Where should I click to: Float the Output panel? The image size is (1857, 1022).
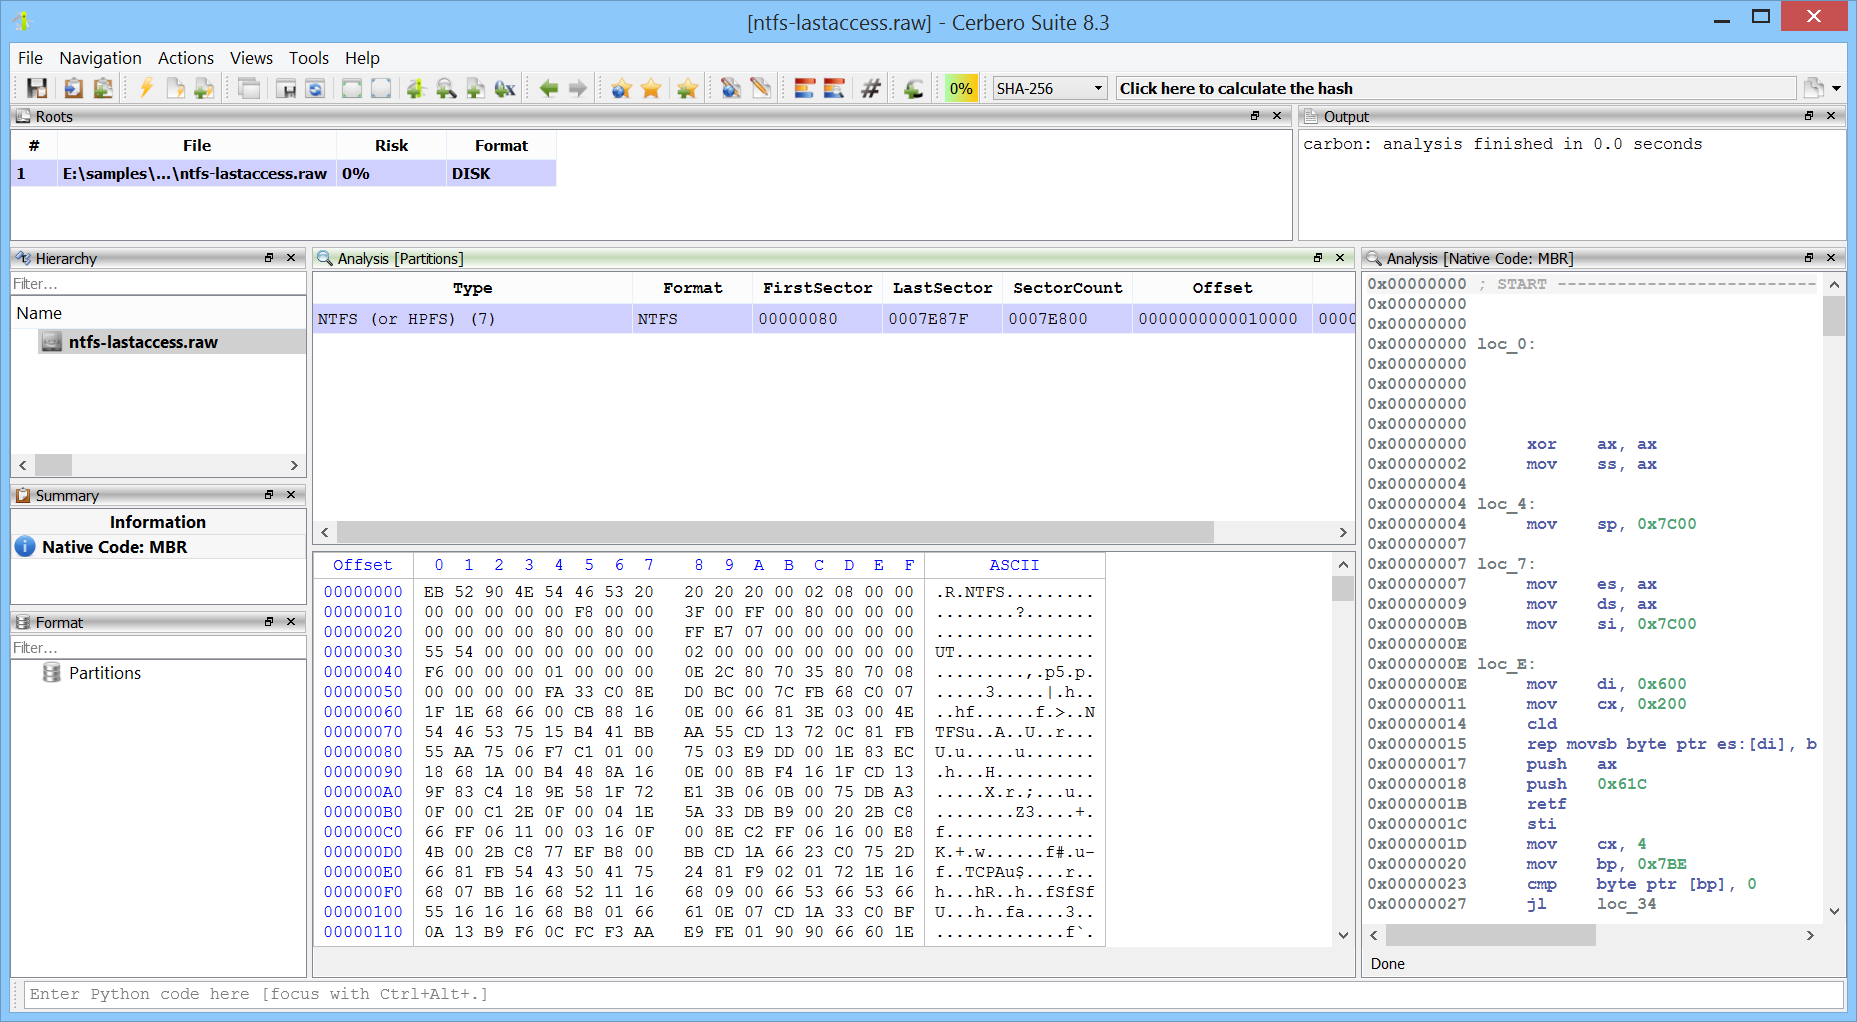(x=1809, y=116)
